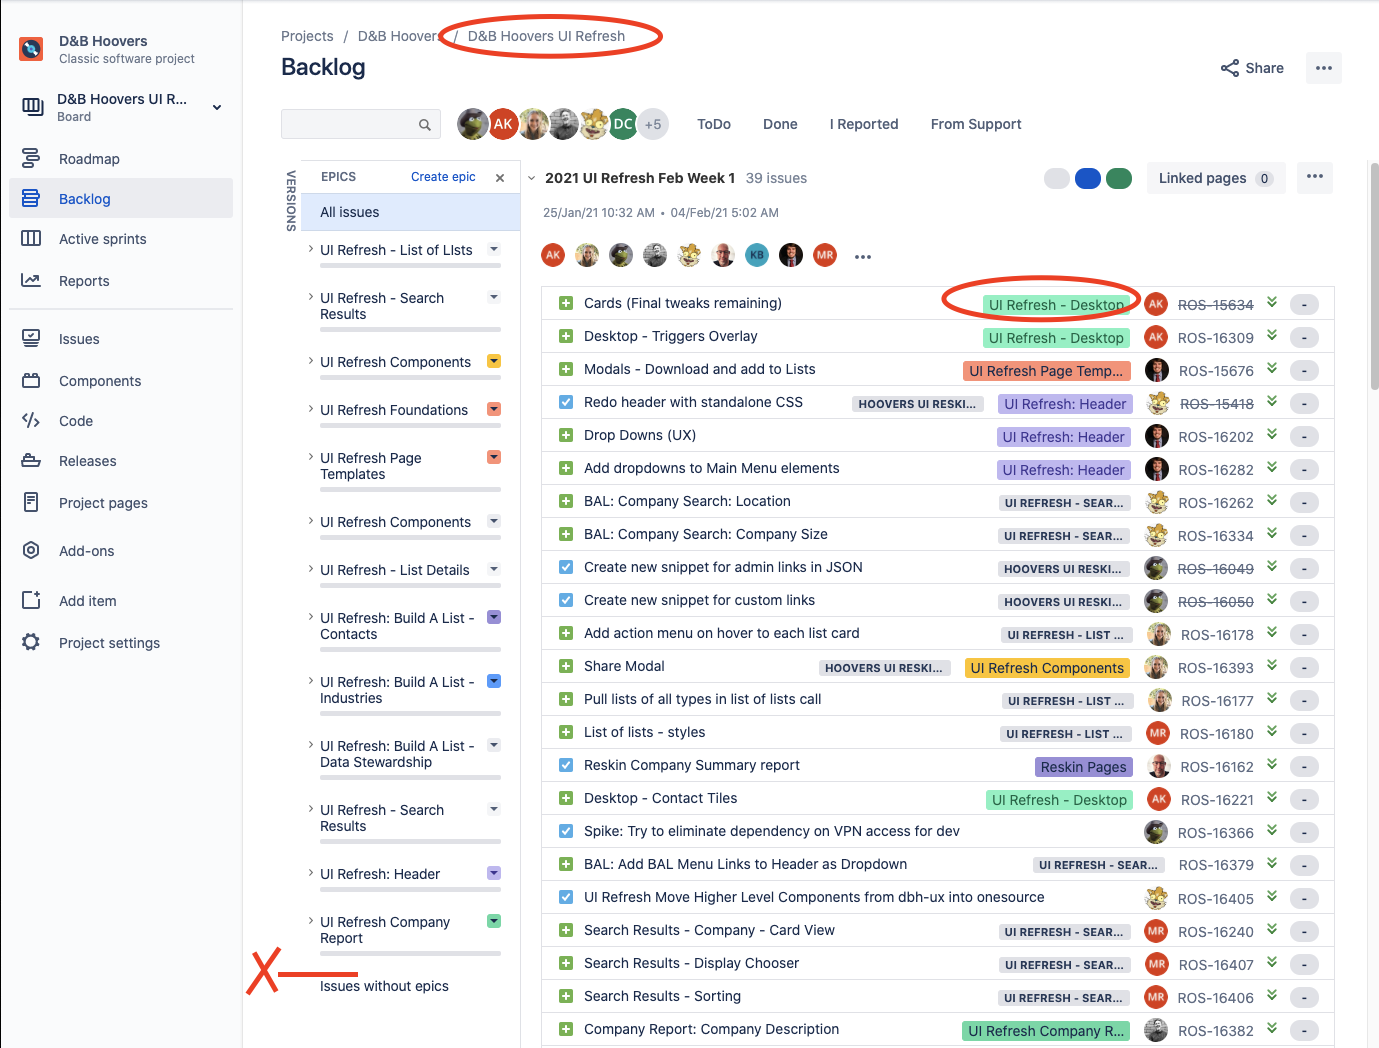This screenshot has width=1379, height=1048.
Task: Show more sprint assignees ellipsis
Action: pos(863,257)
